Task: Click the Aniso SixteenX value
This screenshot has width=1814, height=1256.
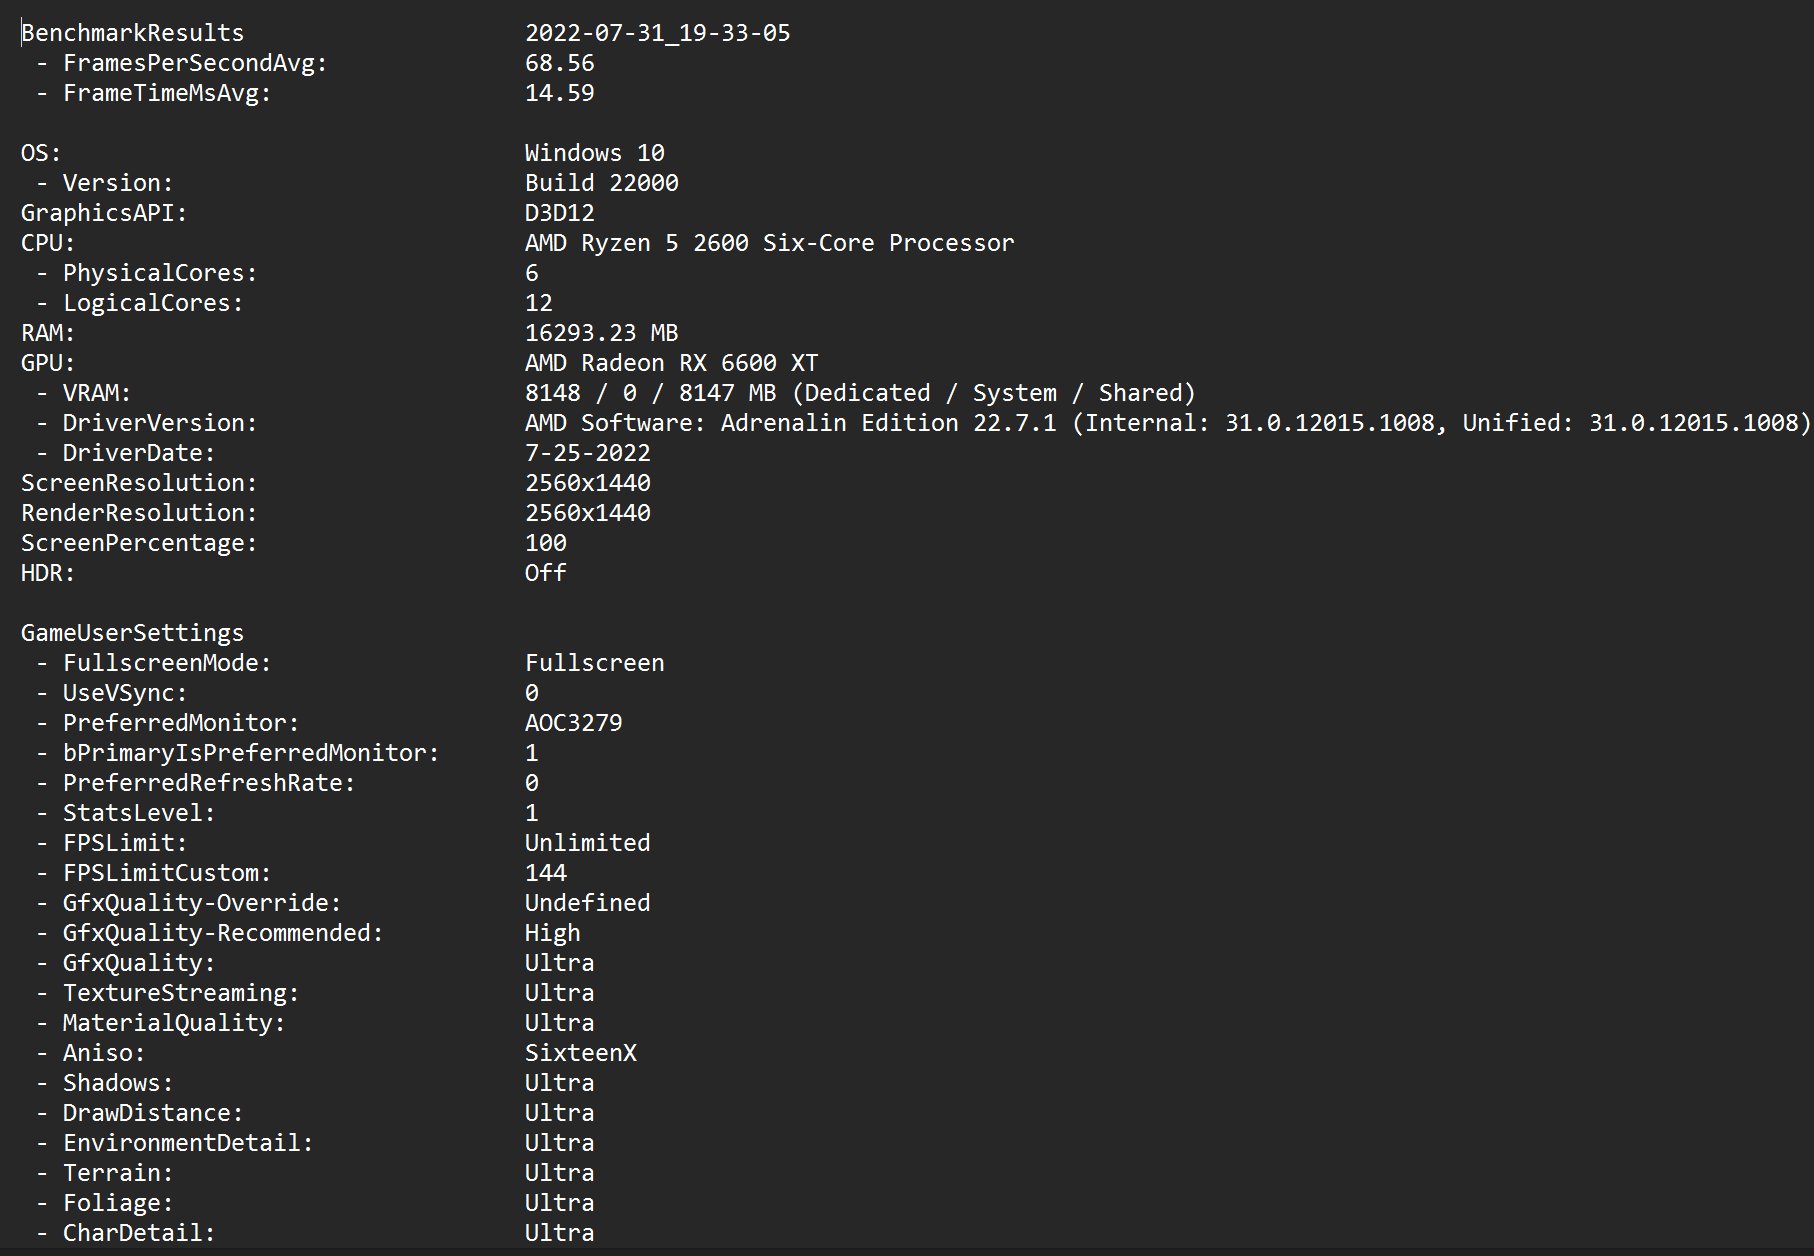Action: click(x=580, y=1053)
